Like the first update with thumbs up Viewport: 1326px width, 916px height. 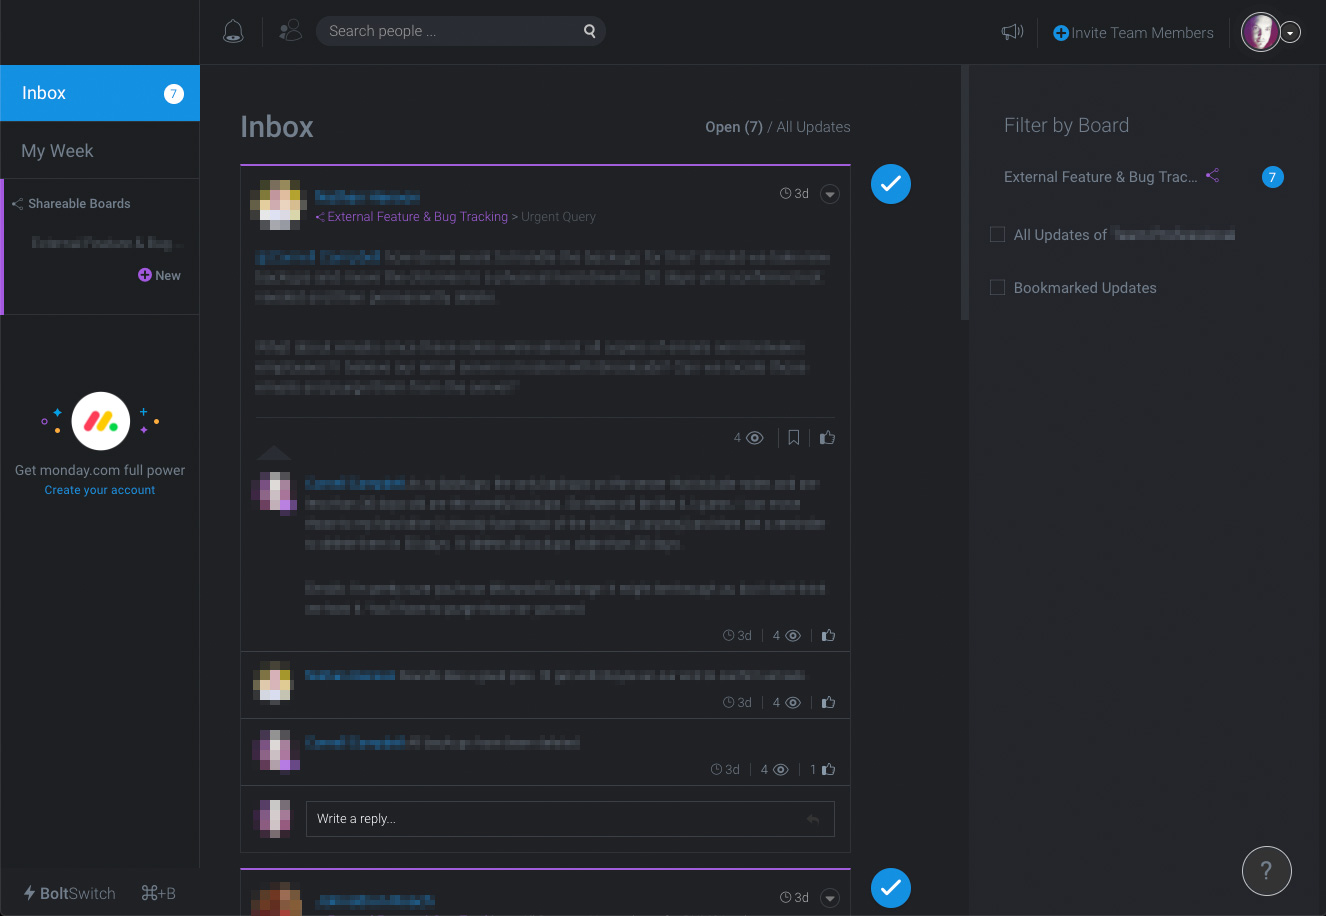(x=827, y=437)
